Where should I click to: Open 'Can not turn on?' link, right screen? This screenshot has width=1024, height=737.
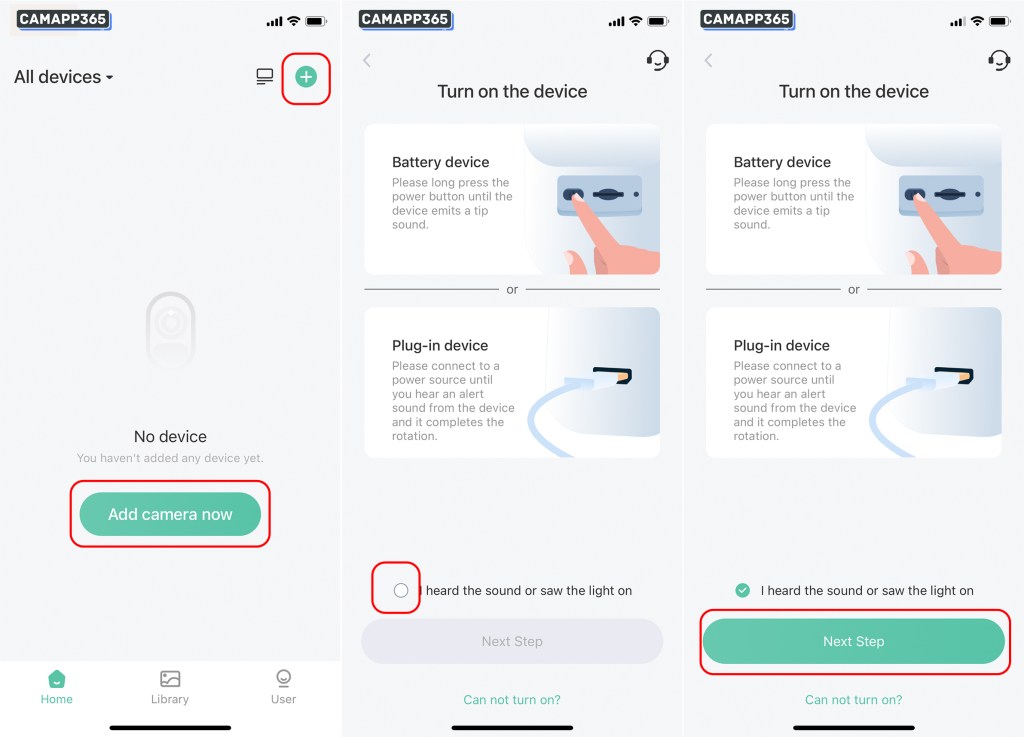pos(854,700)
